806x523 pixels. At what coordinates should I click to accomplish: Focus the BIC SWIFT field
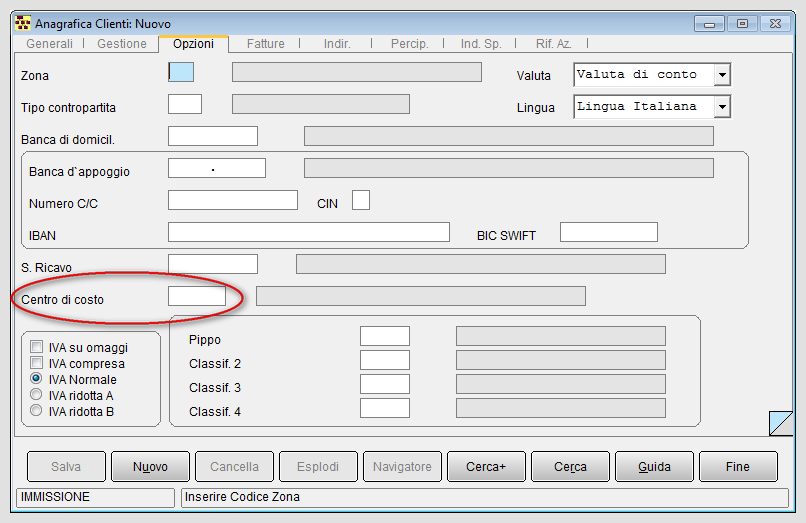609,232
